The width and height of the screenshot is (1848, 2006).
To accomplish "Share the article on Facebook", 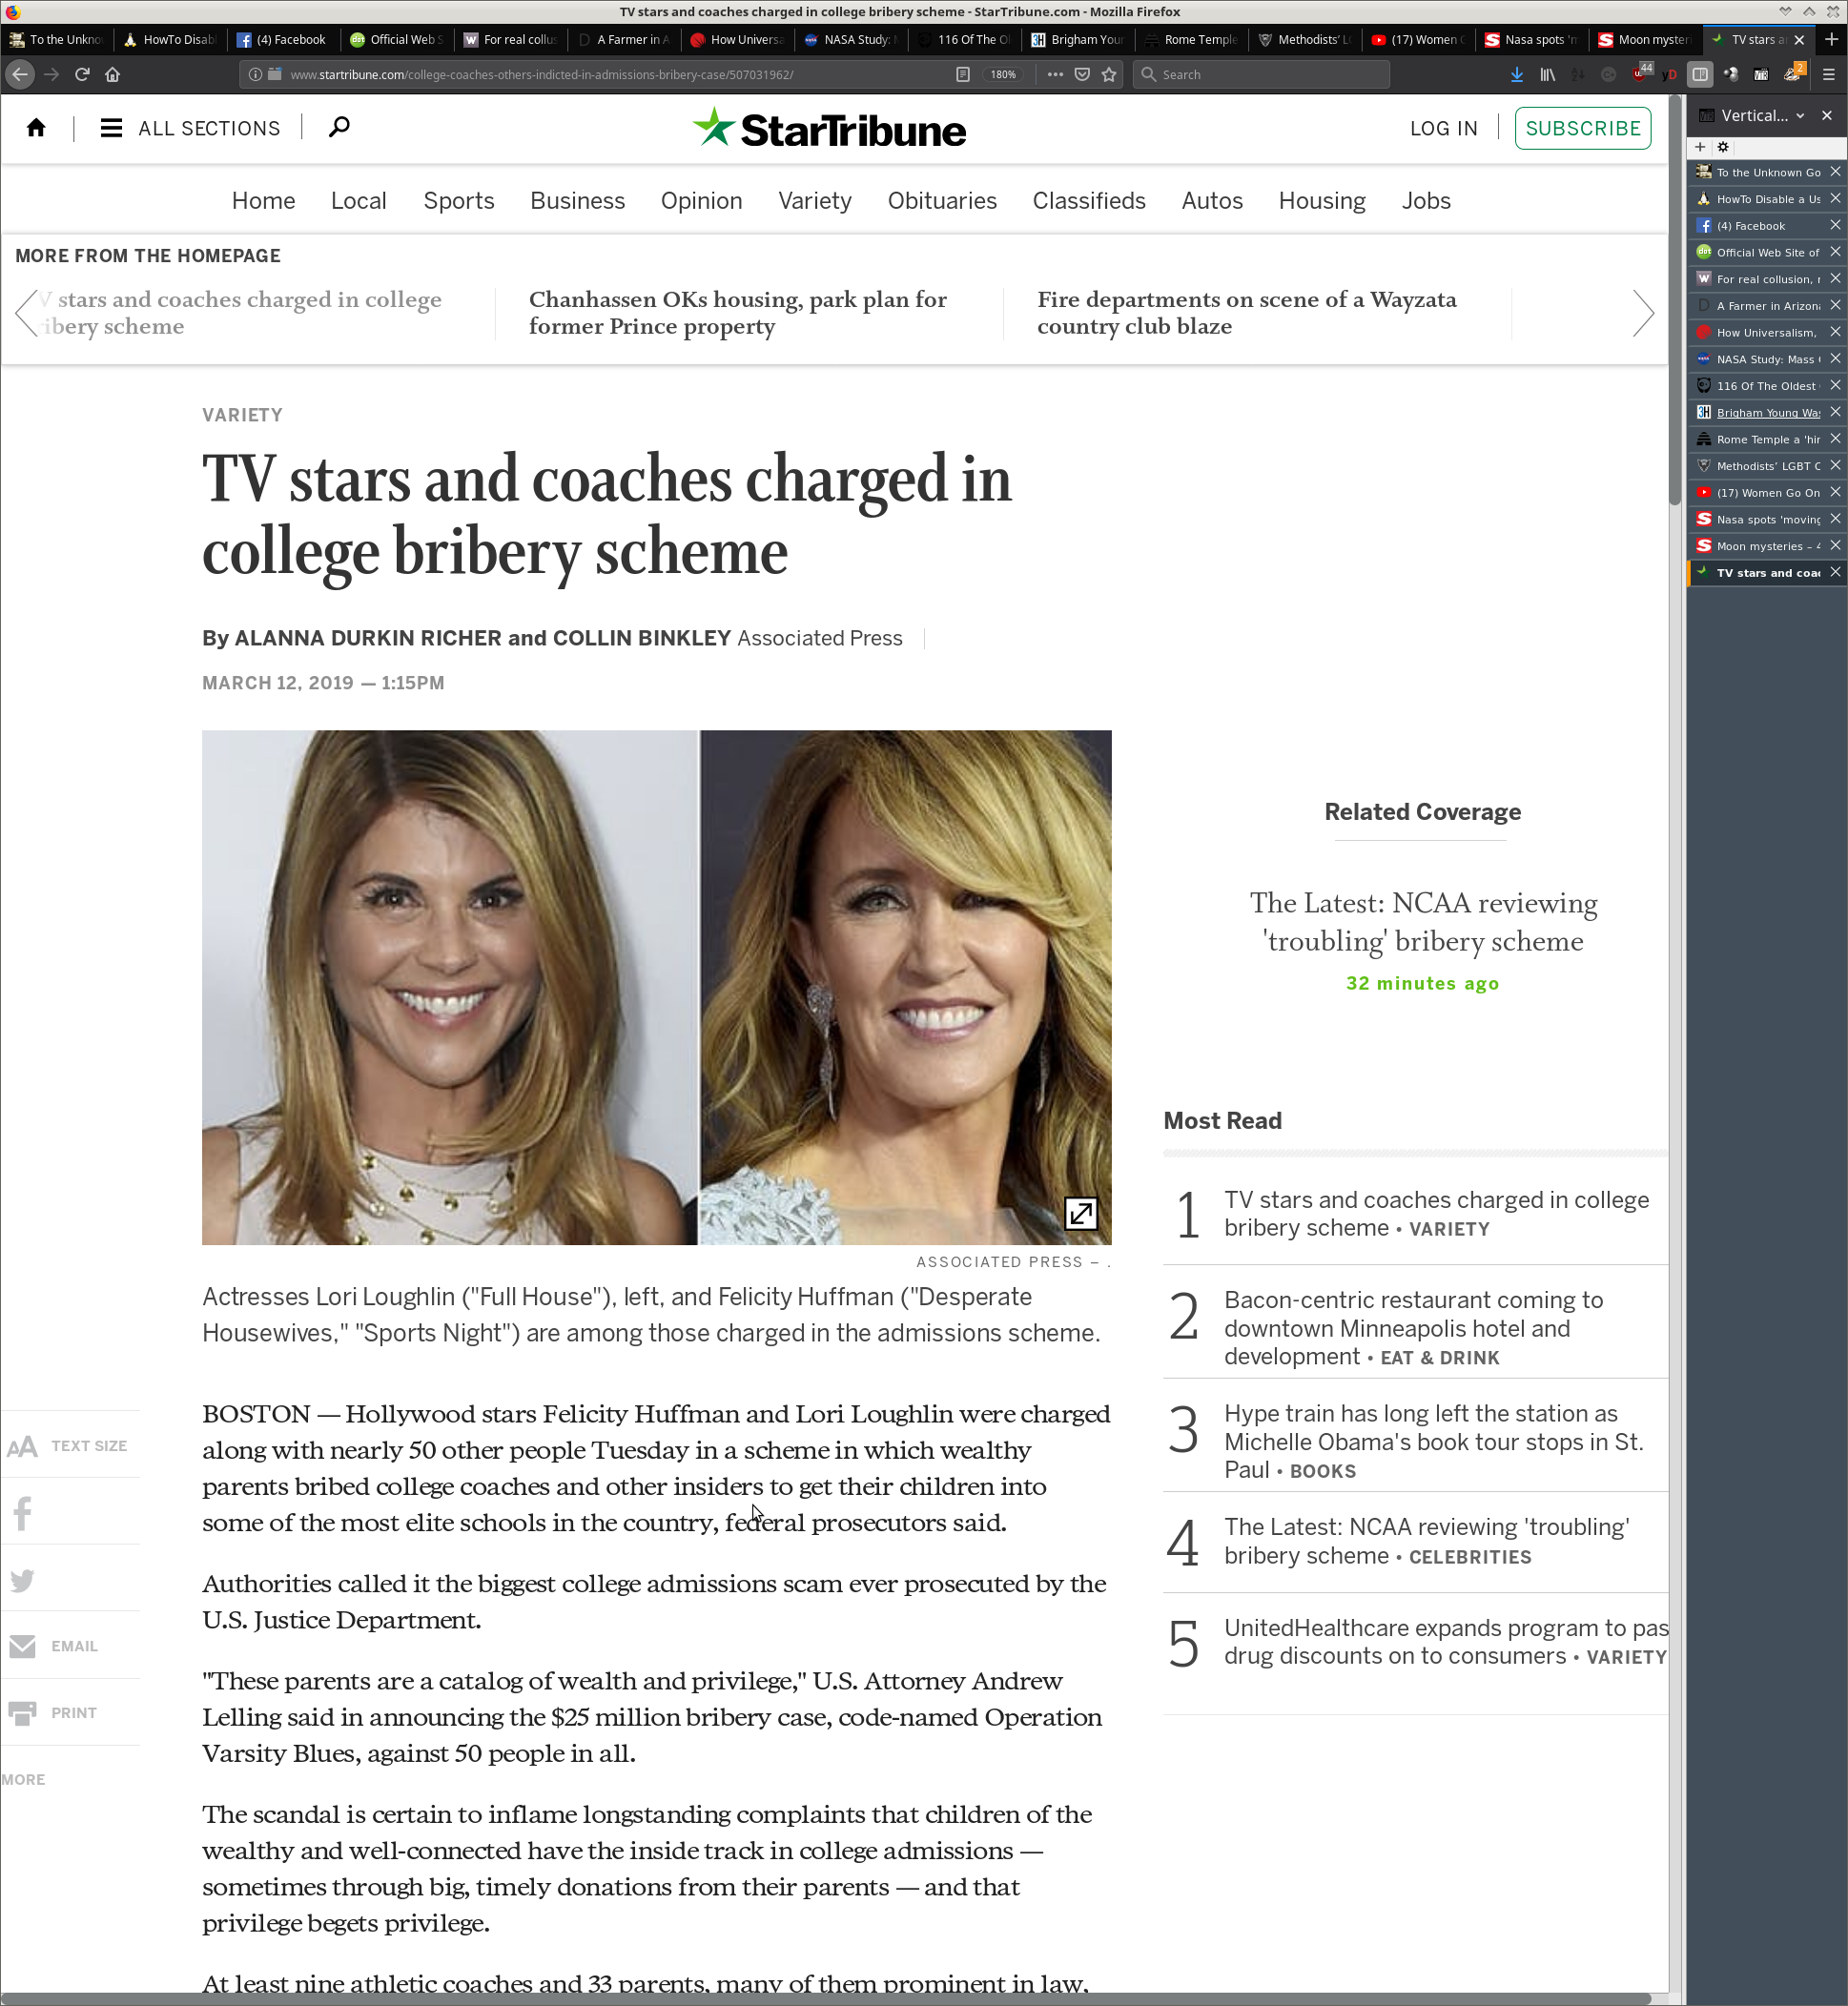I will (22, 1513).
